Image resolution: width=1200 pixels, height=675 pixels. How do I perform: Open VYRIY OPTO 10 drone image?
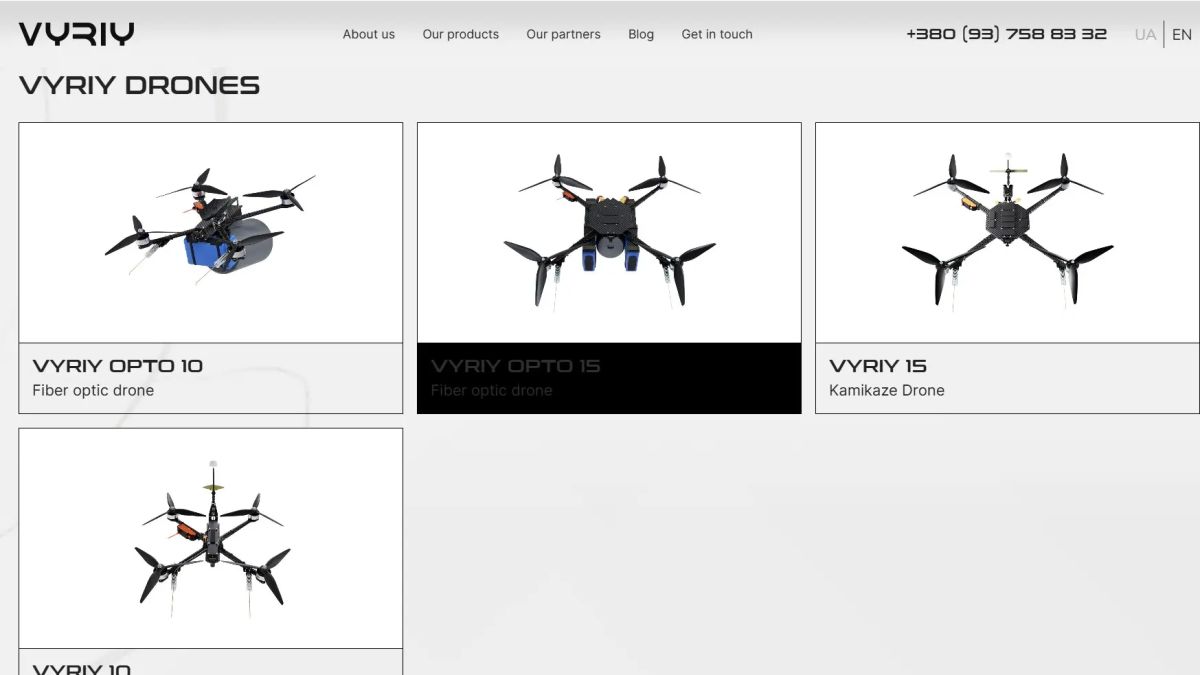211,233
